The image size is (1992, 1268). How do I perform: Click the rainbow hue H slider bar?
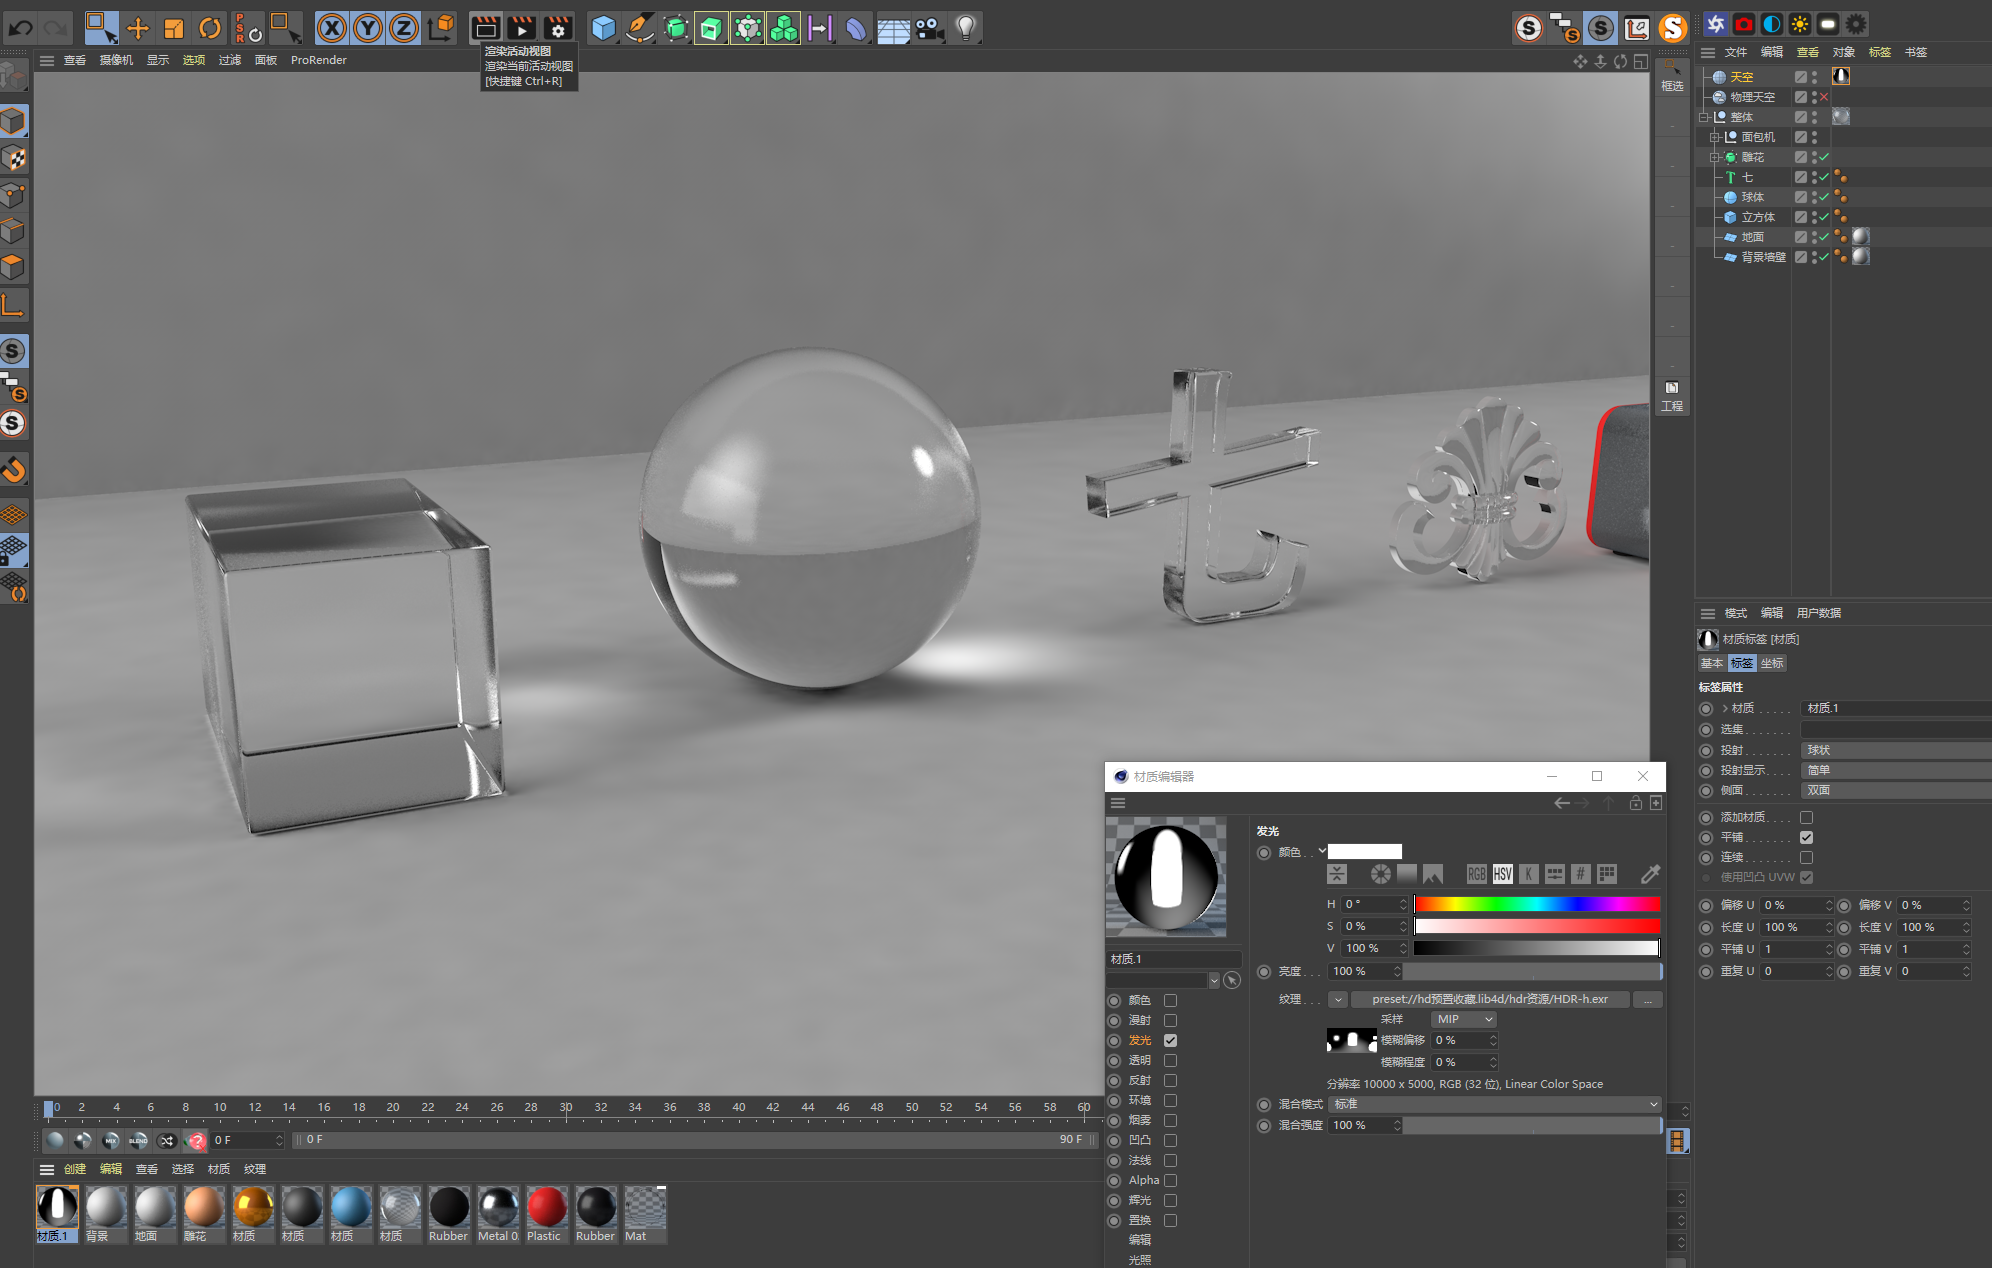(x=1537, y=904)
